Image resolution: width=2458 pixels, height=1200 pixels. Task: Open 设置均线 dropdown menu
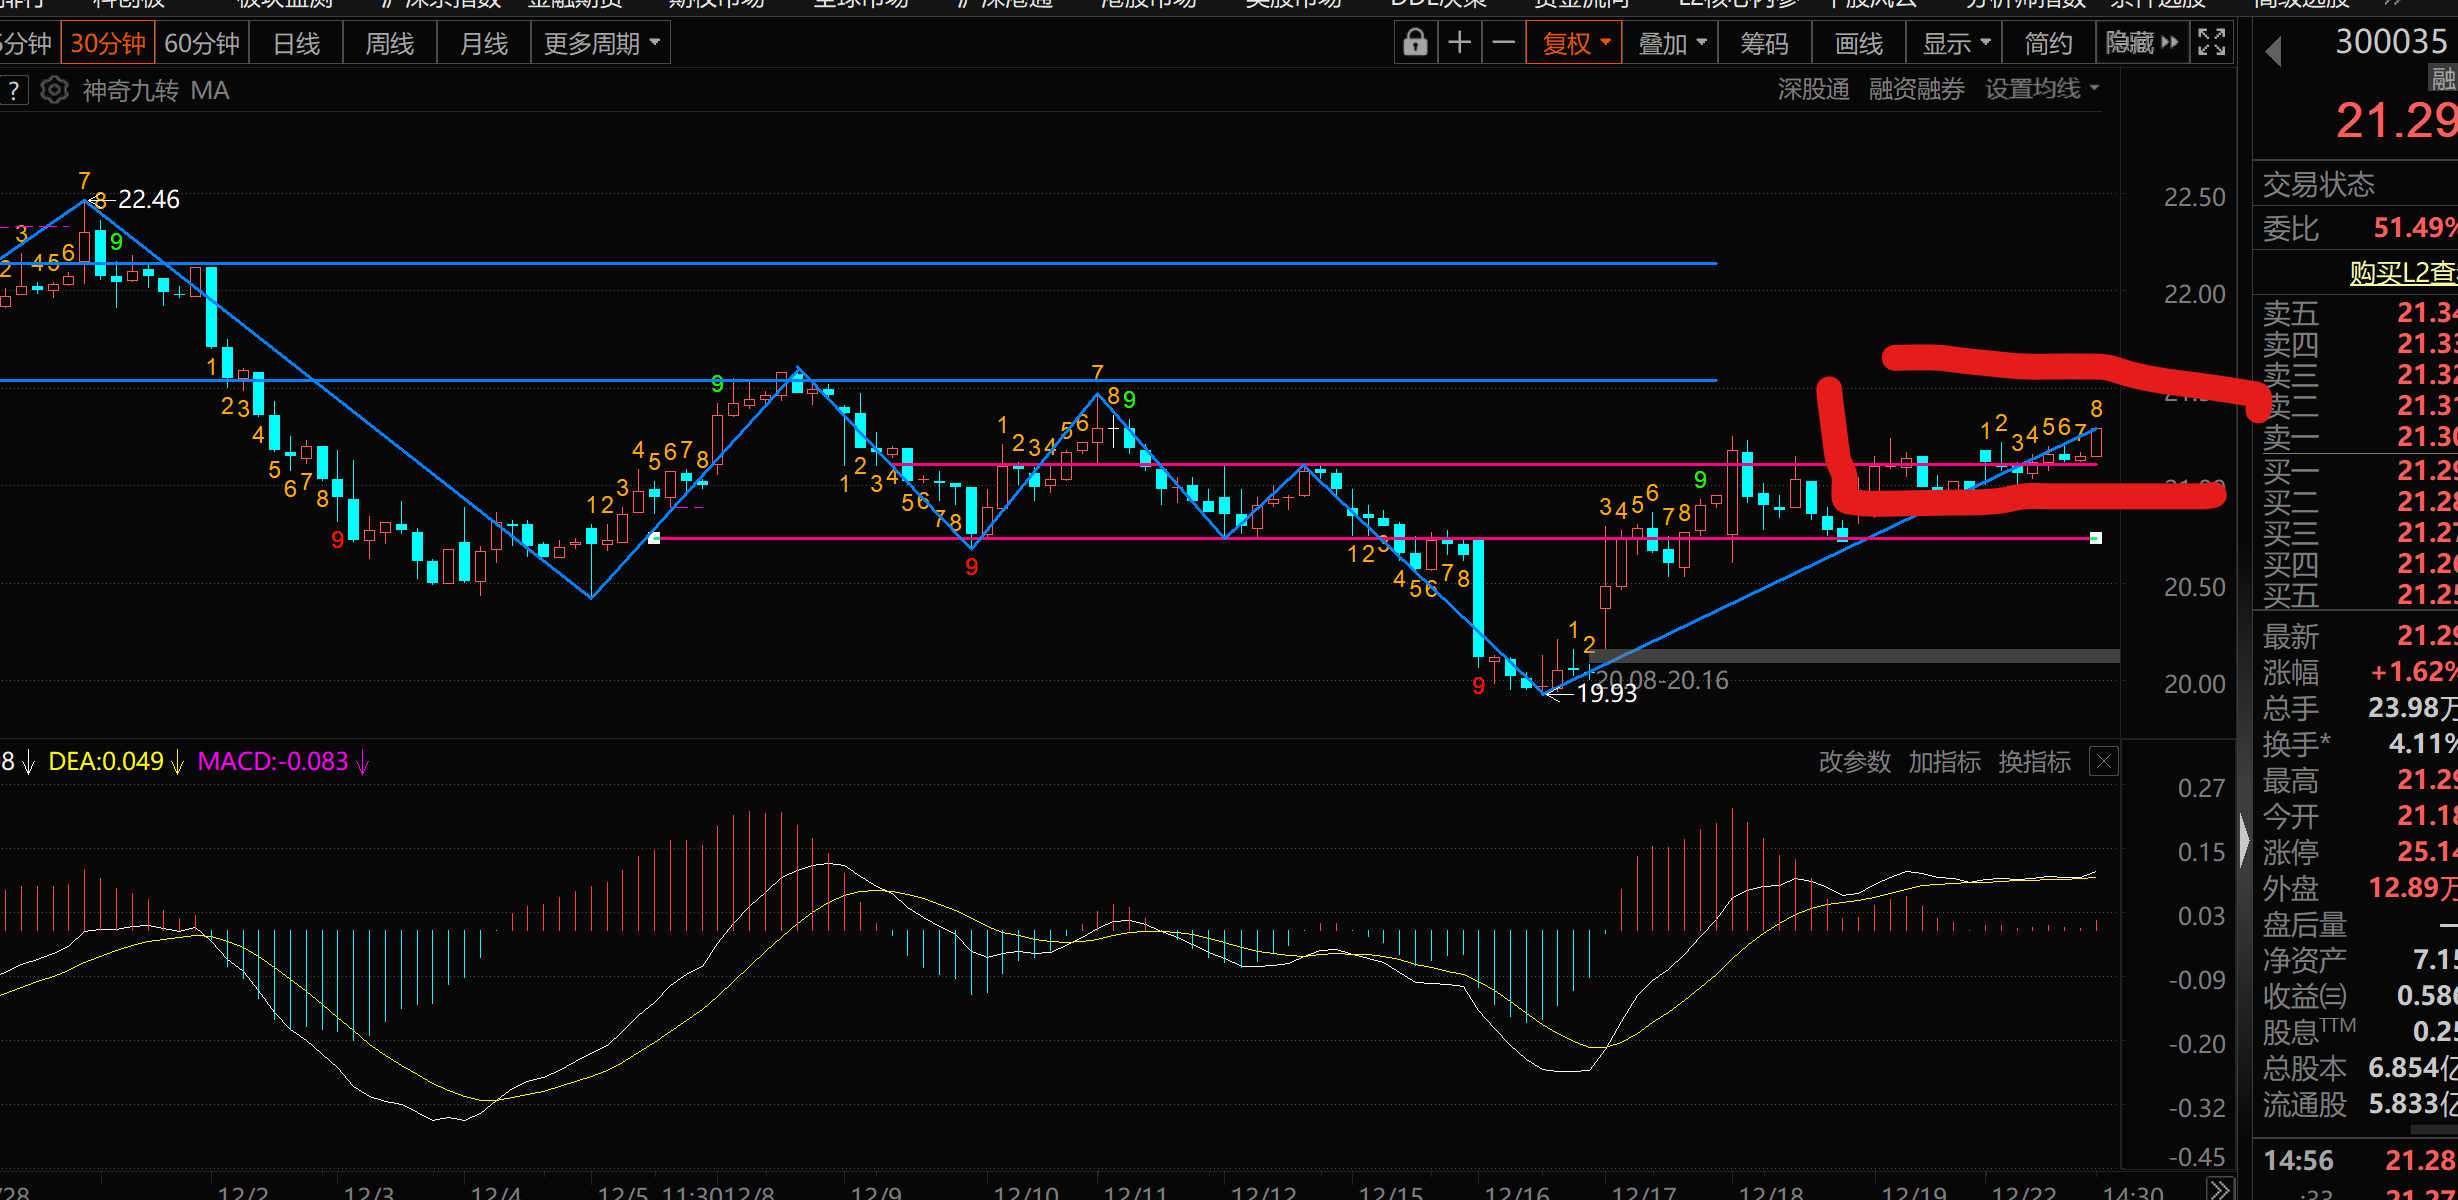[2041, 90]
